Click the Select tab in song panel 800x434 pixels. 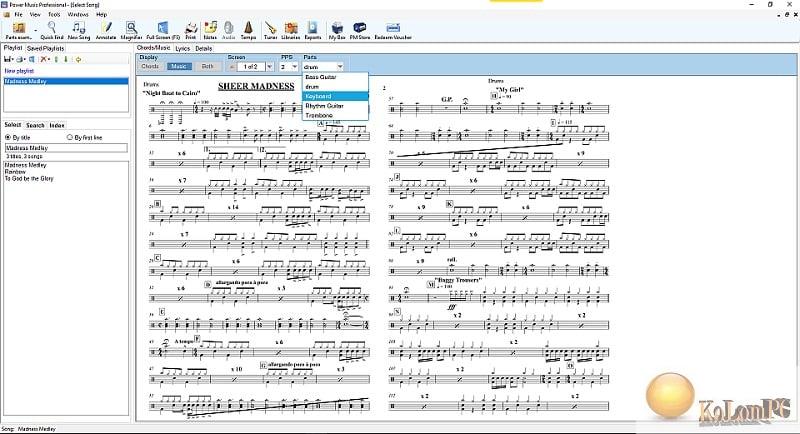tap(13, 124)
